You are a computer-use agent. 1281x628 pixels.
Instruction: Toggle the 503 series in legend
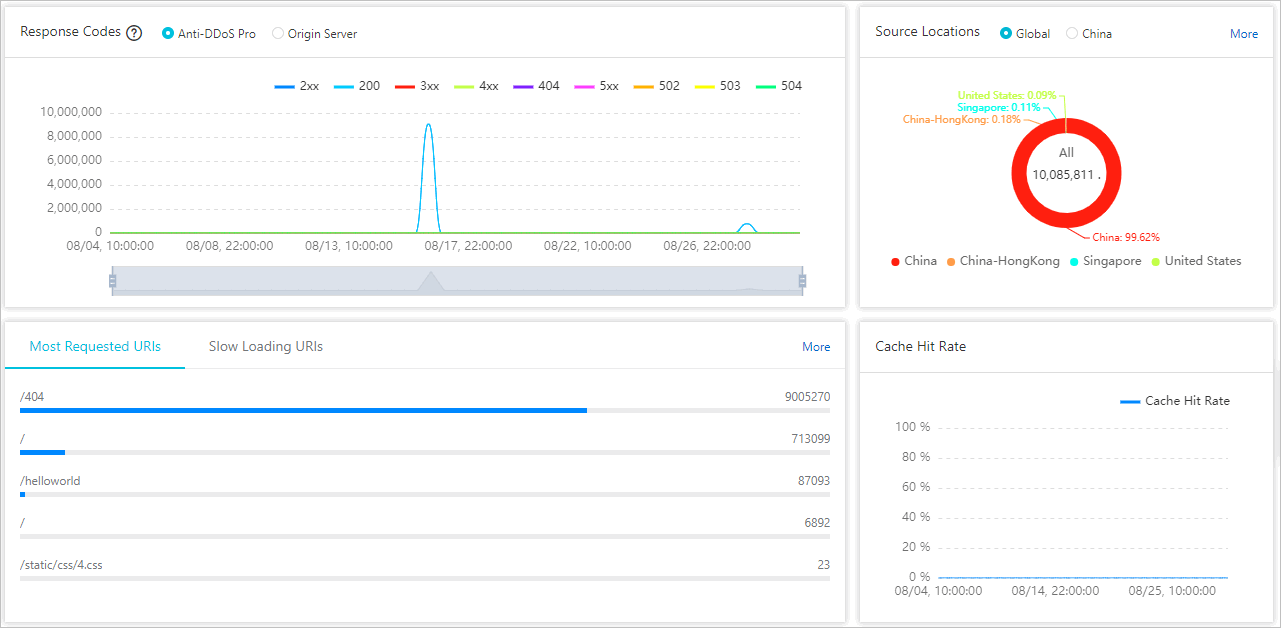click(718, 86)
